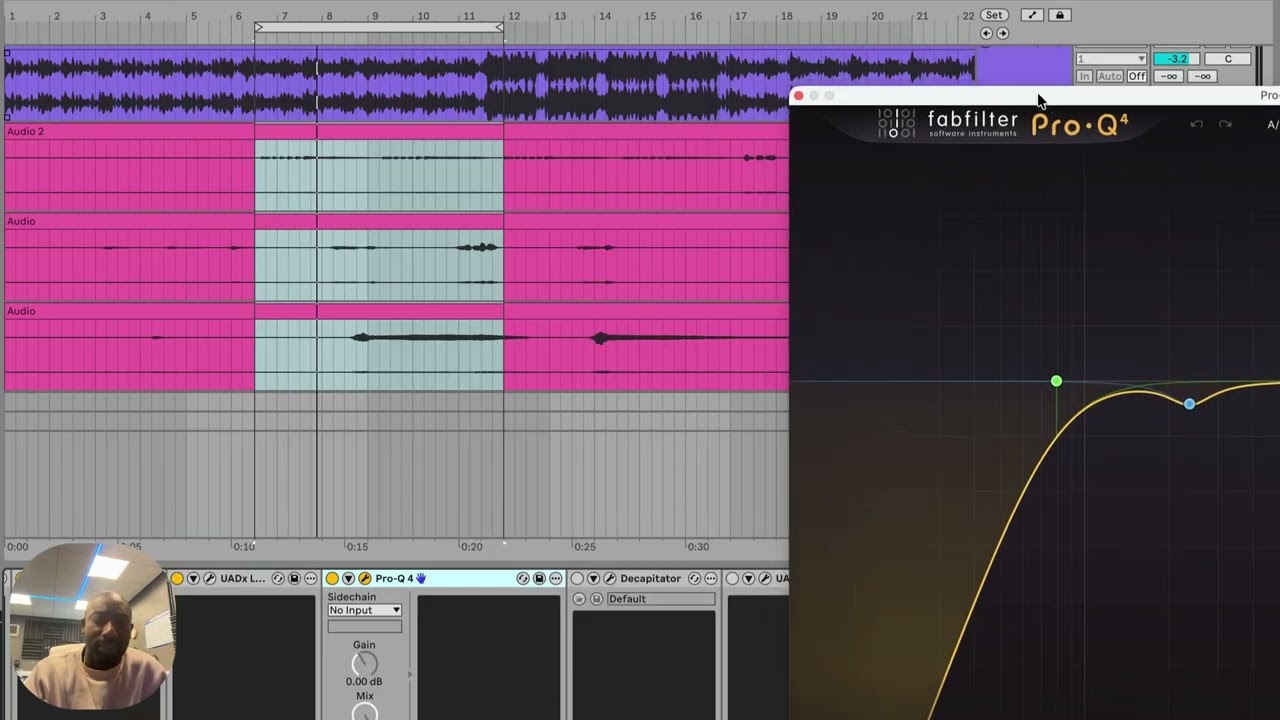Click UADx hot-swap preset icon
Image resolution: width=1280 pixels, height=720 pixels.
click(278, 578)
